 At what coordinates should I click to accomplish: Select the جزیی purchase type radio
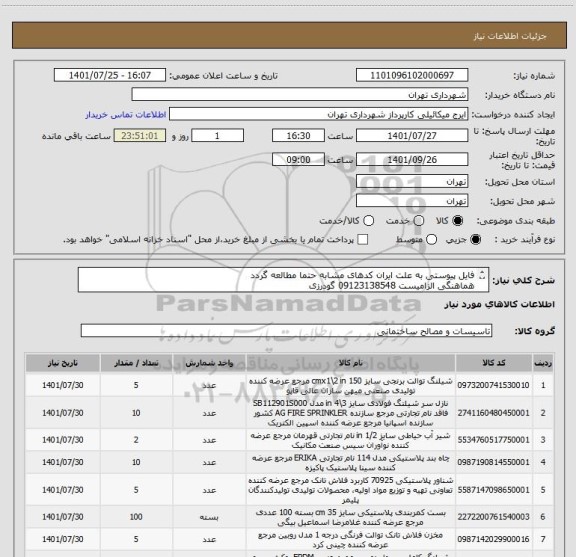pos(476,240)
